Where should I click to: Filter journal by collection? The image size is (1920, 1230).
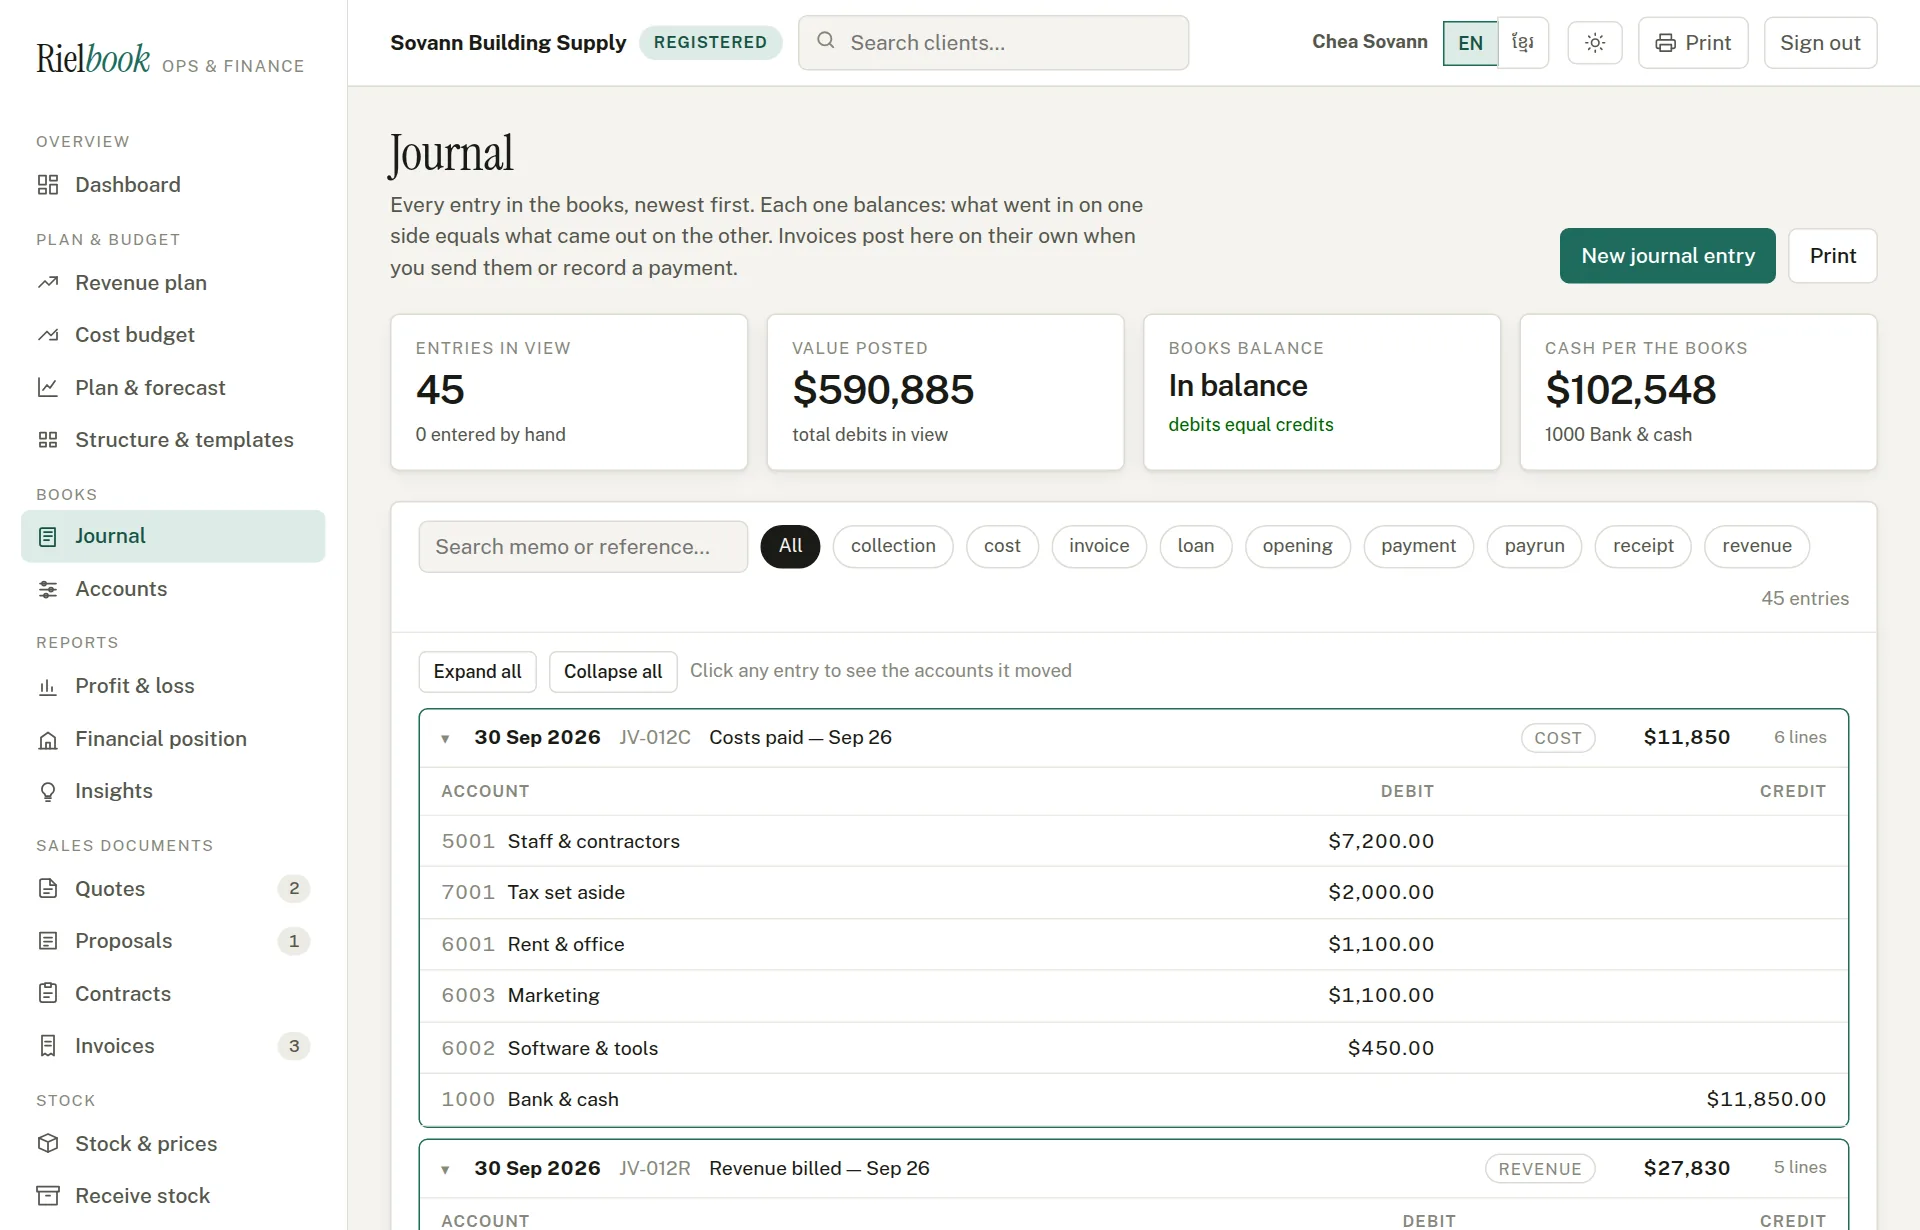(893, 546)
